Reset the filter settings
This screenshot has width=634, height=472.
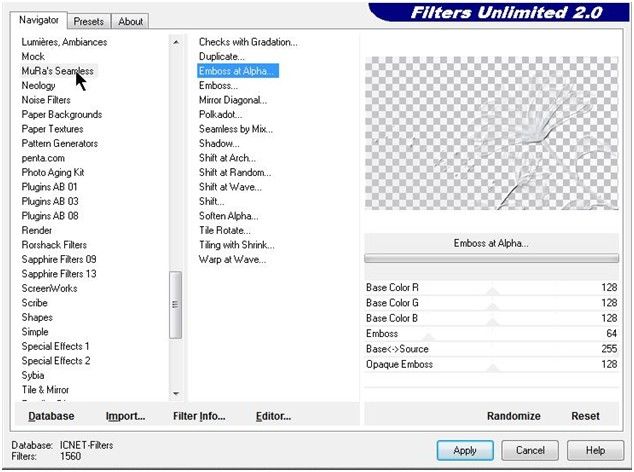(x=585, y=416)
